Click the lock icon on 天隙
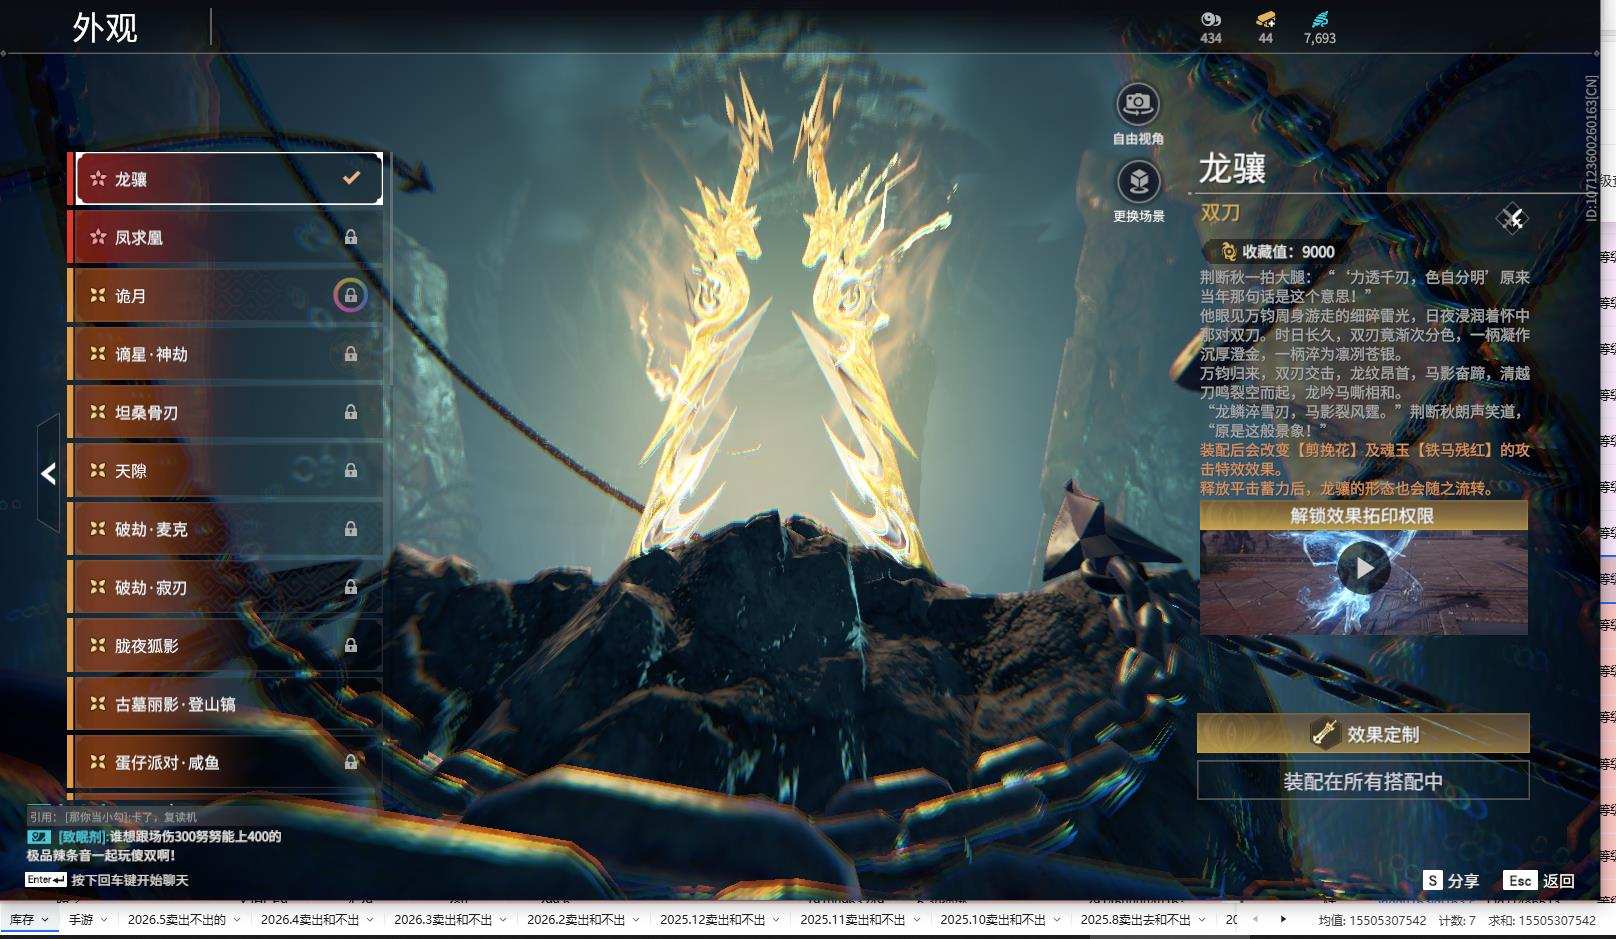 [351, 470]
